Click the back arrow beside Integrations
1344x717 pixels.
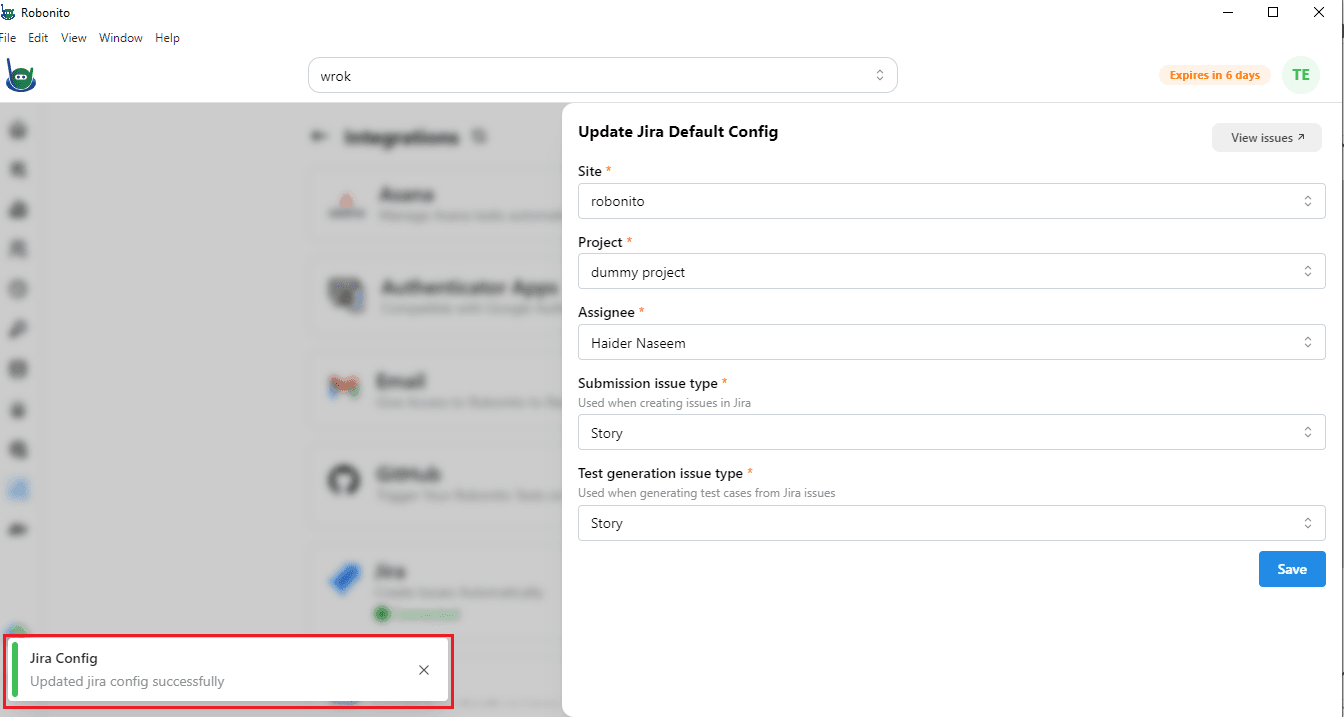click(319, 137)
